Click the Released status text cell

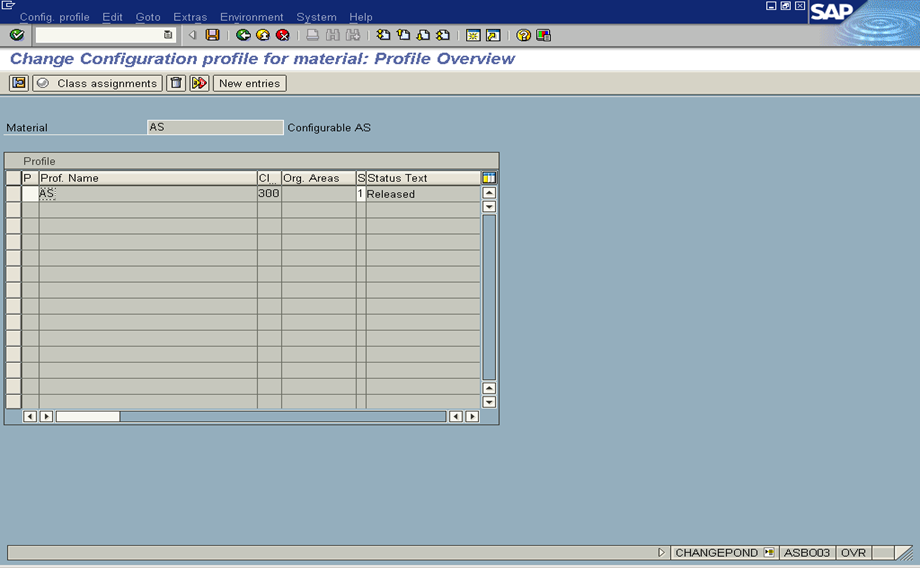423,194
